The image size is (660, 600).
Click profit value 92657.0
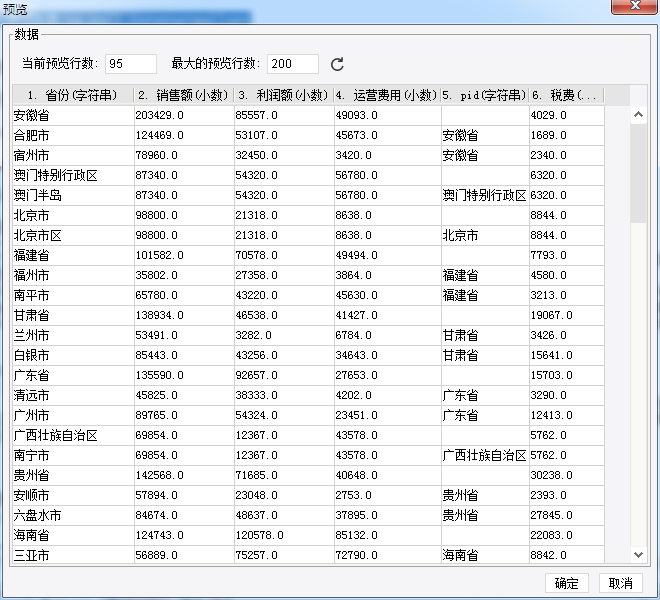[284, 375]
